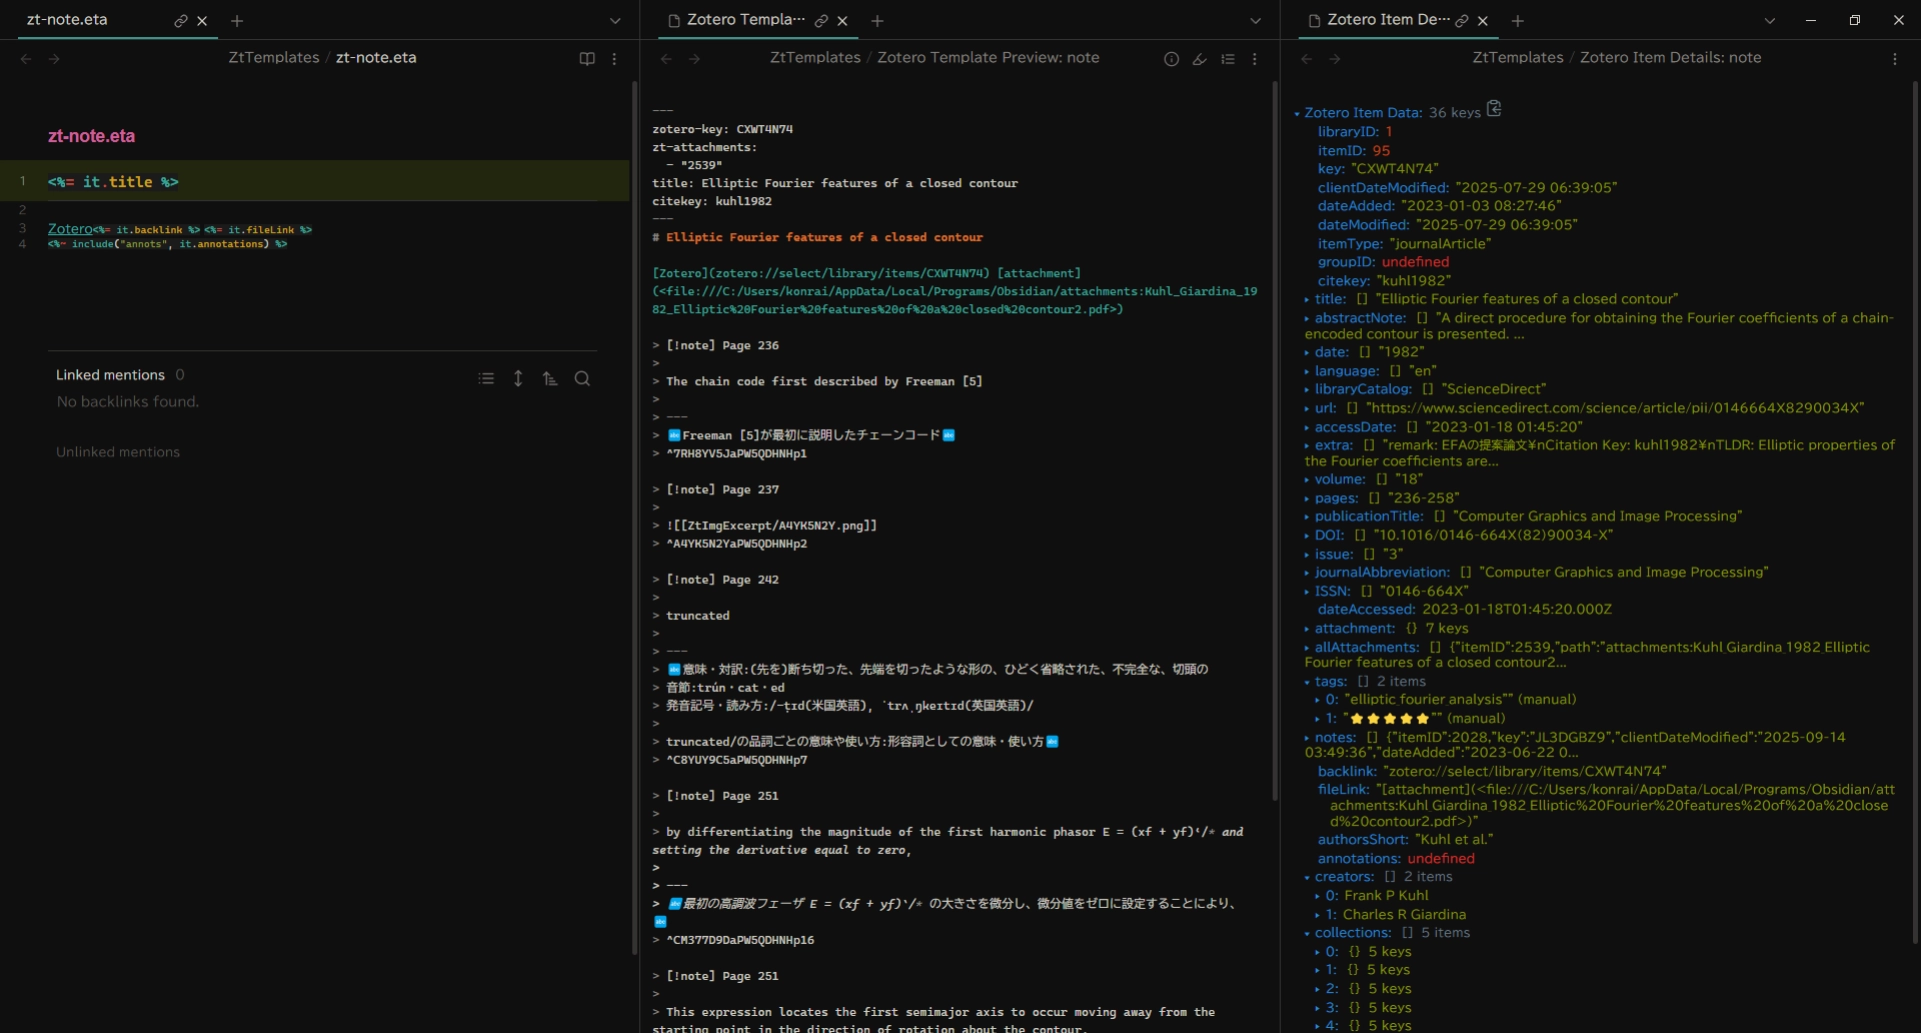This screenshot has height=1033, width=1921.
Task: Select the Zotero Item Details tab
Action: pos(1386,20)
